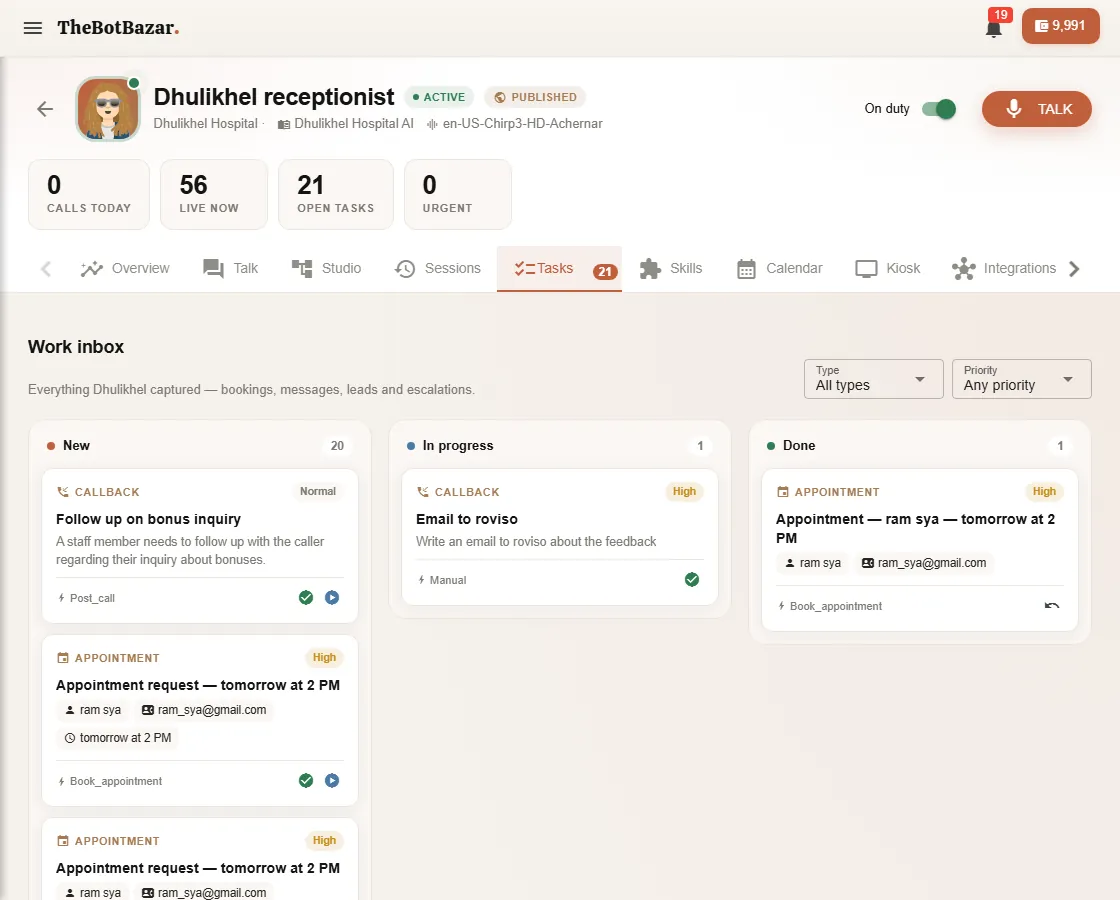The height and width of the screenshot is (900, 1120).
Task: Open 'Follow up on bonus inquiry' card title
Action: point(149,519)
